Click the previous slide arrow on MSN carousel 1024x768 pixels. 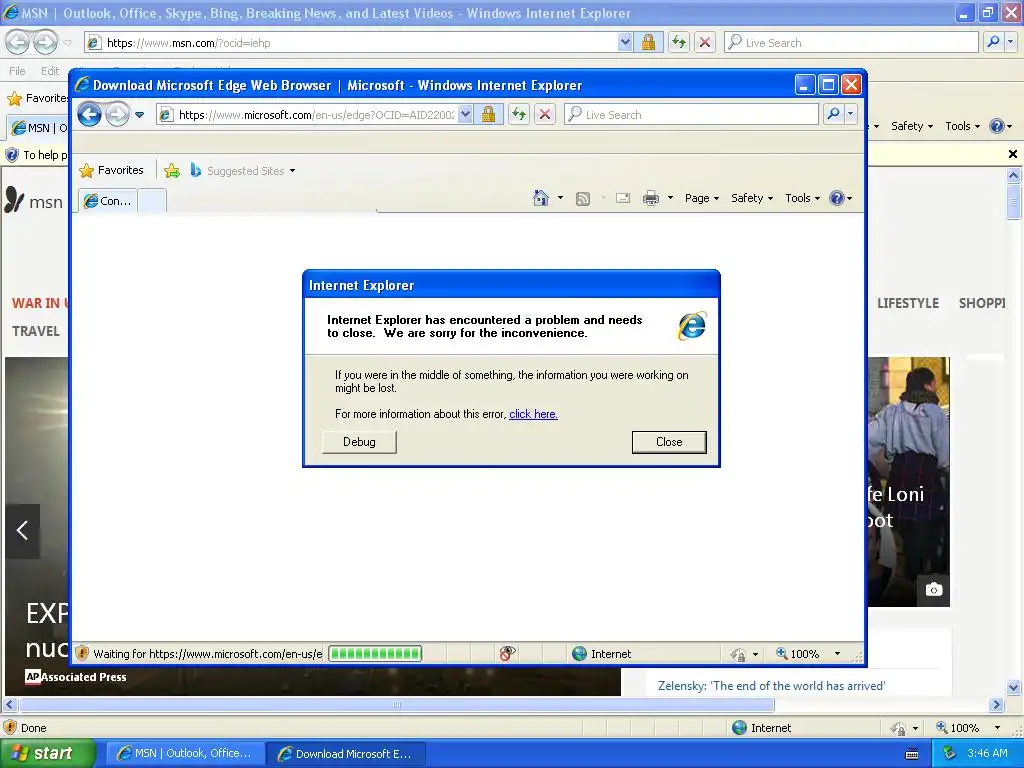tap(22, 530)
